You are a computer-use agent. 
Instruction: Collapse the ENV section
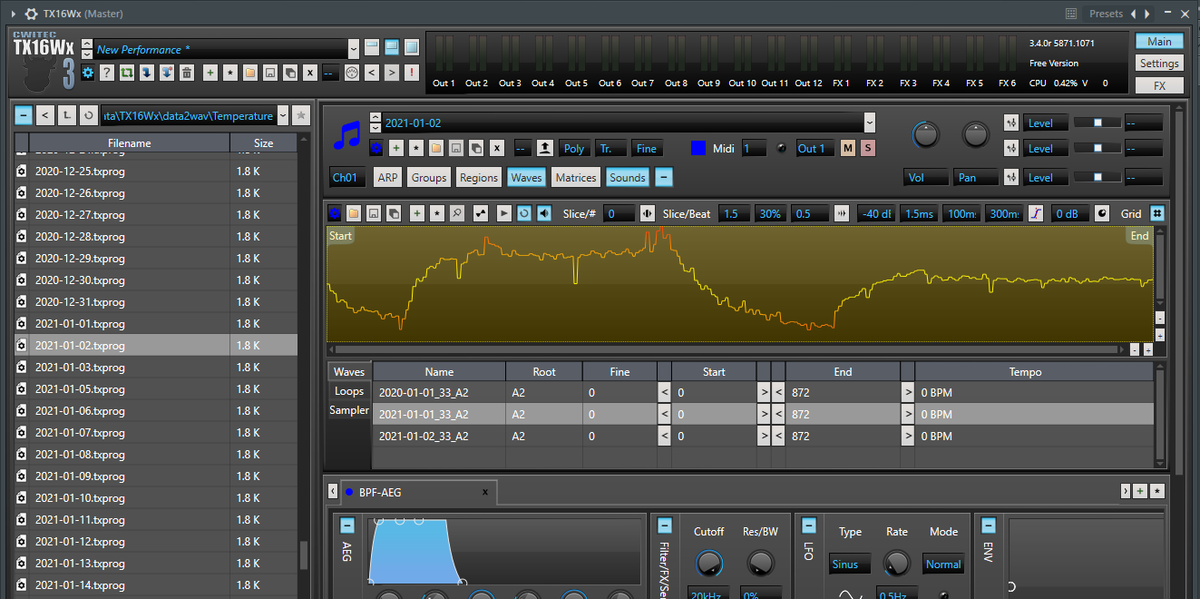pyautogui.click(x=987, y=525)
